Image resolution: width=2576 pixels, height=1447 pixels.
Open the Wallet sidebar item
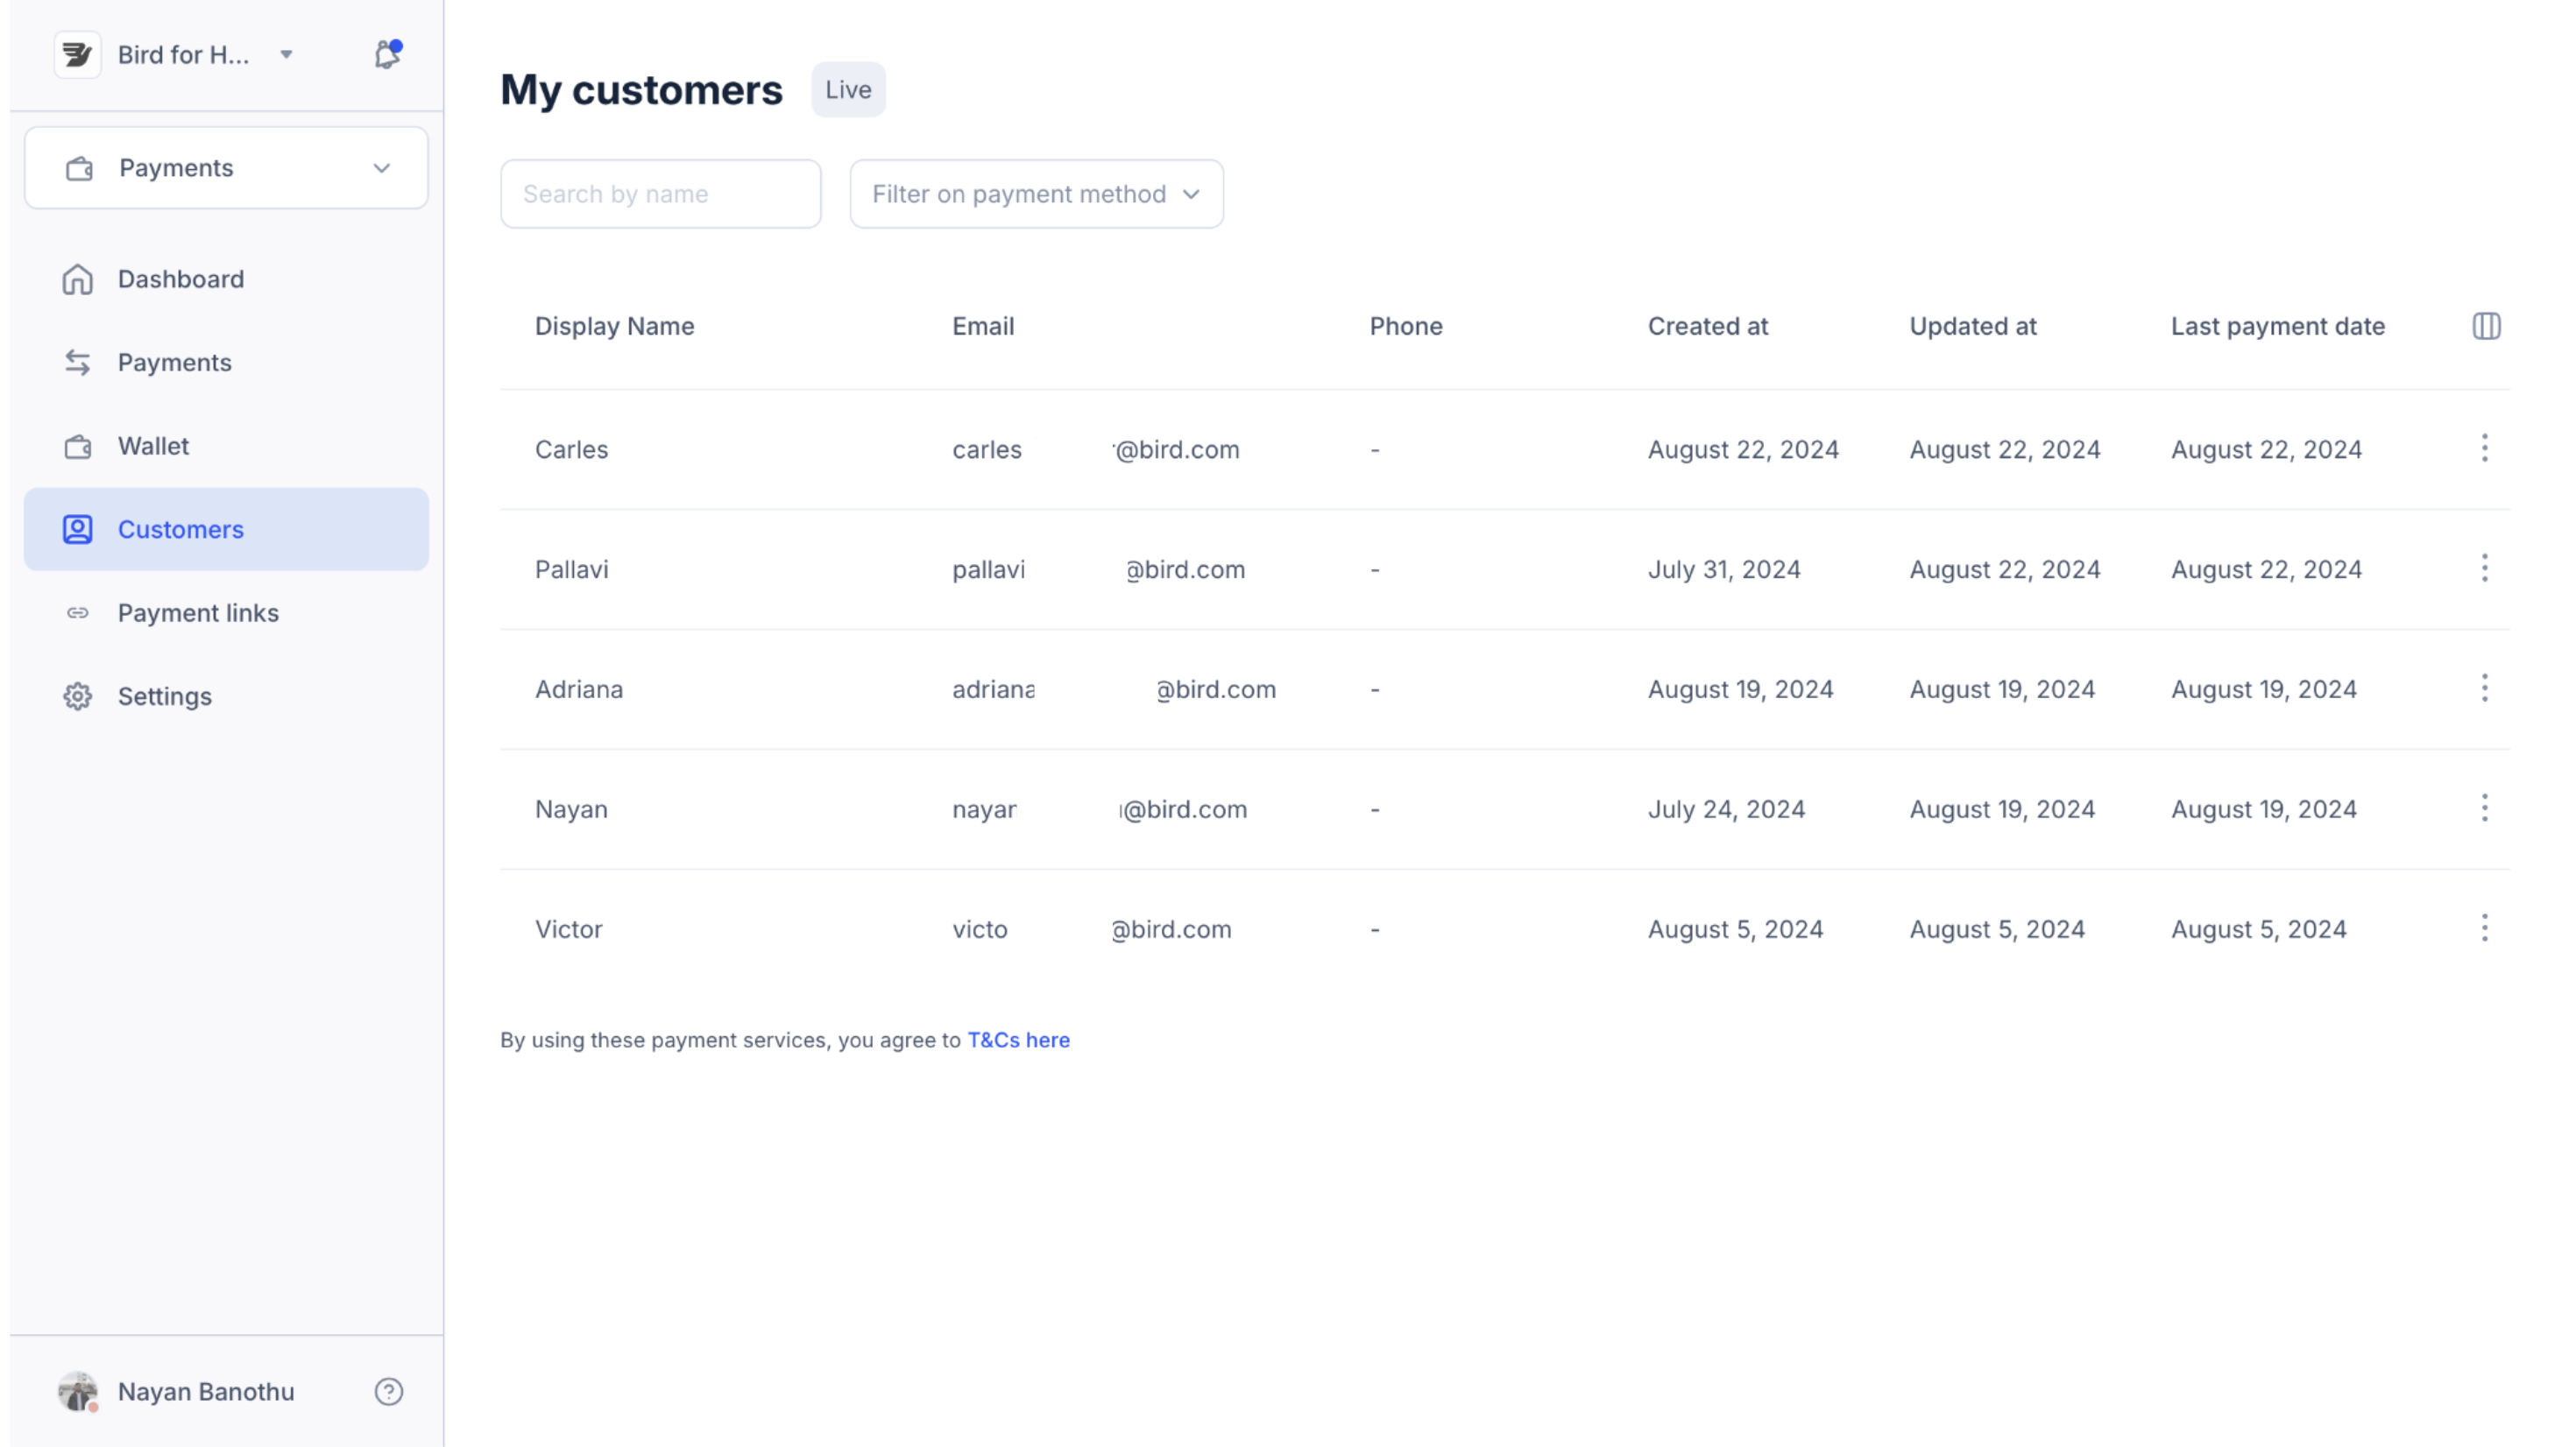coord(153,446)
